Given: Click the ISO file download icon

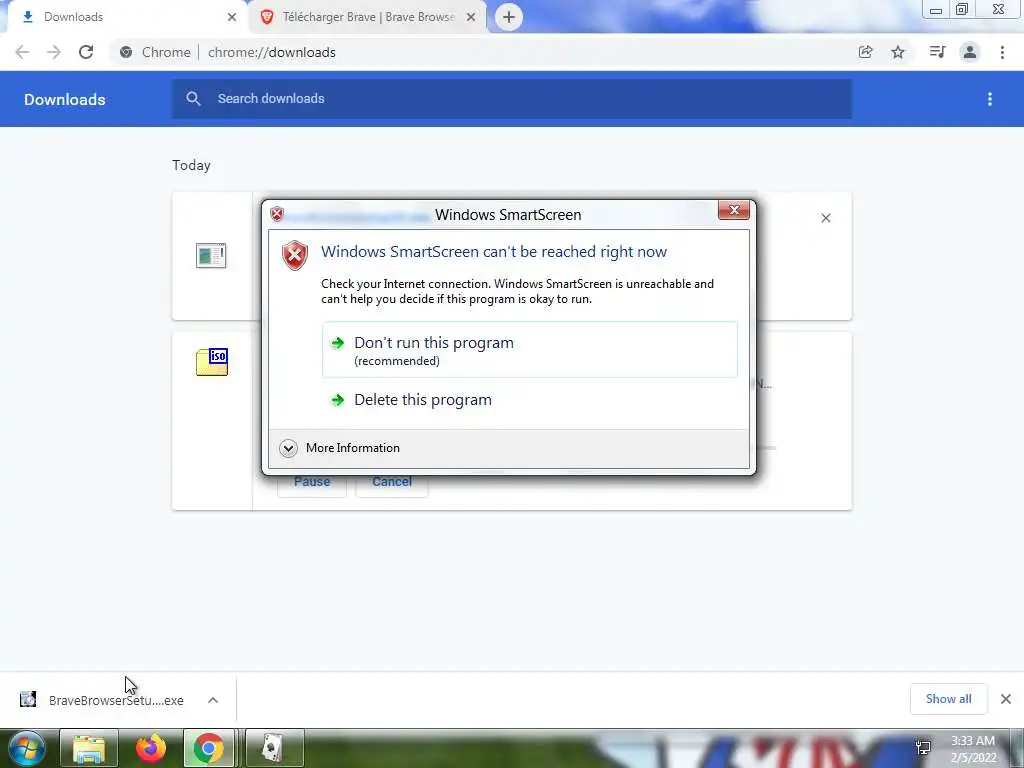Looking at the screenshot, I should [x=212, y=362].
